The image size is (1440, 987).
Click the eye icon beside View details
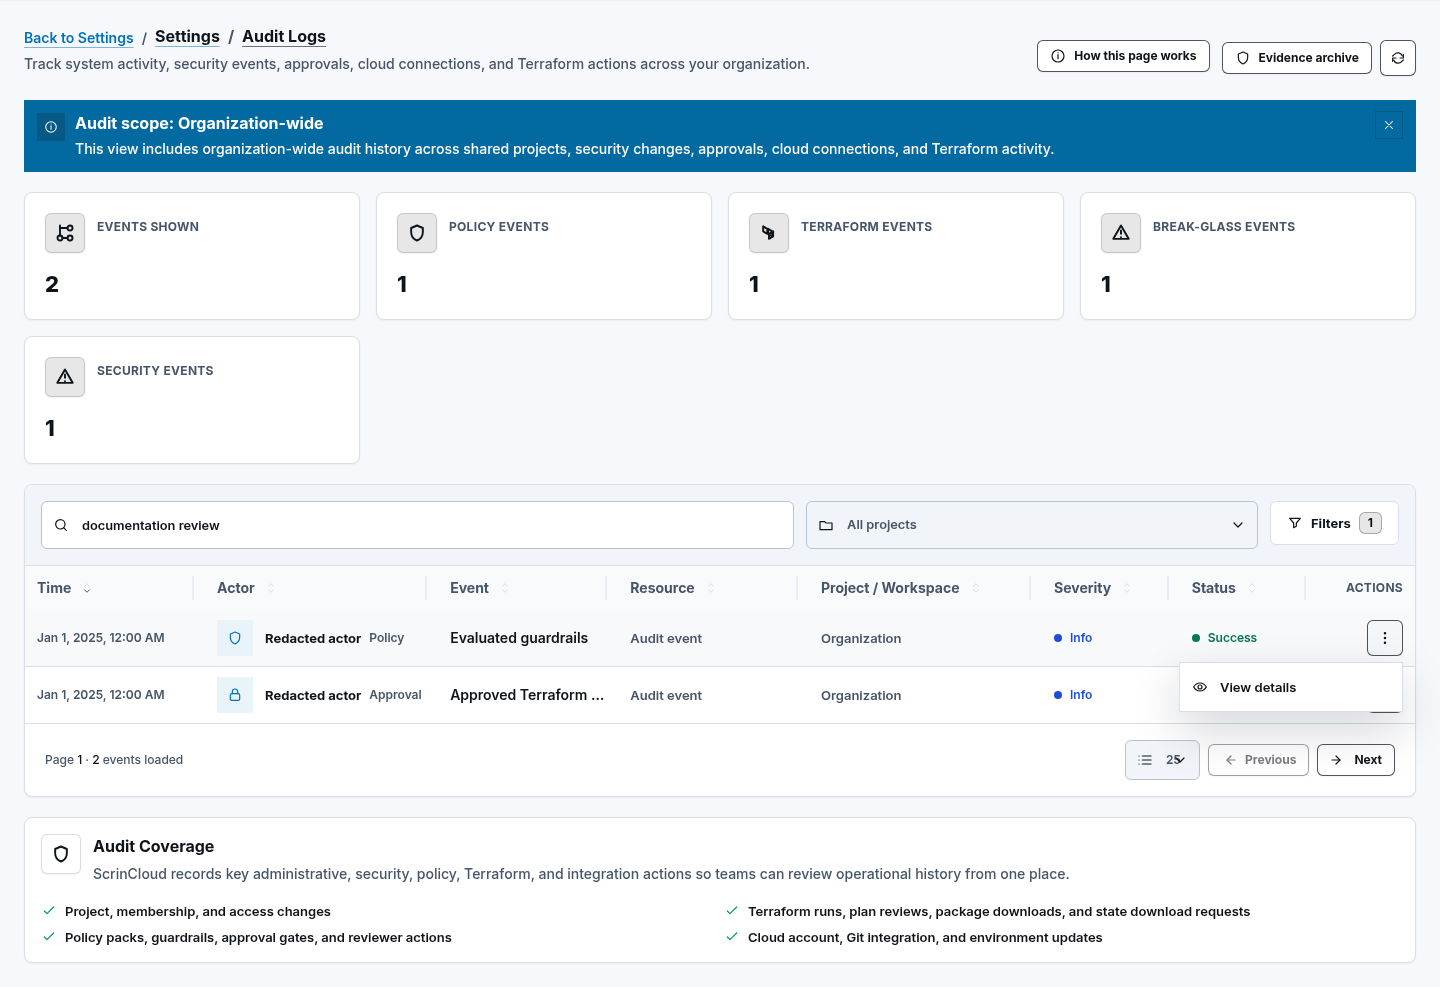[x=1200, y=687]
